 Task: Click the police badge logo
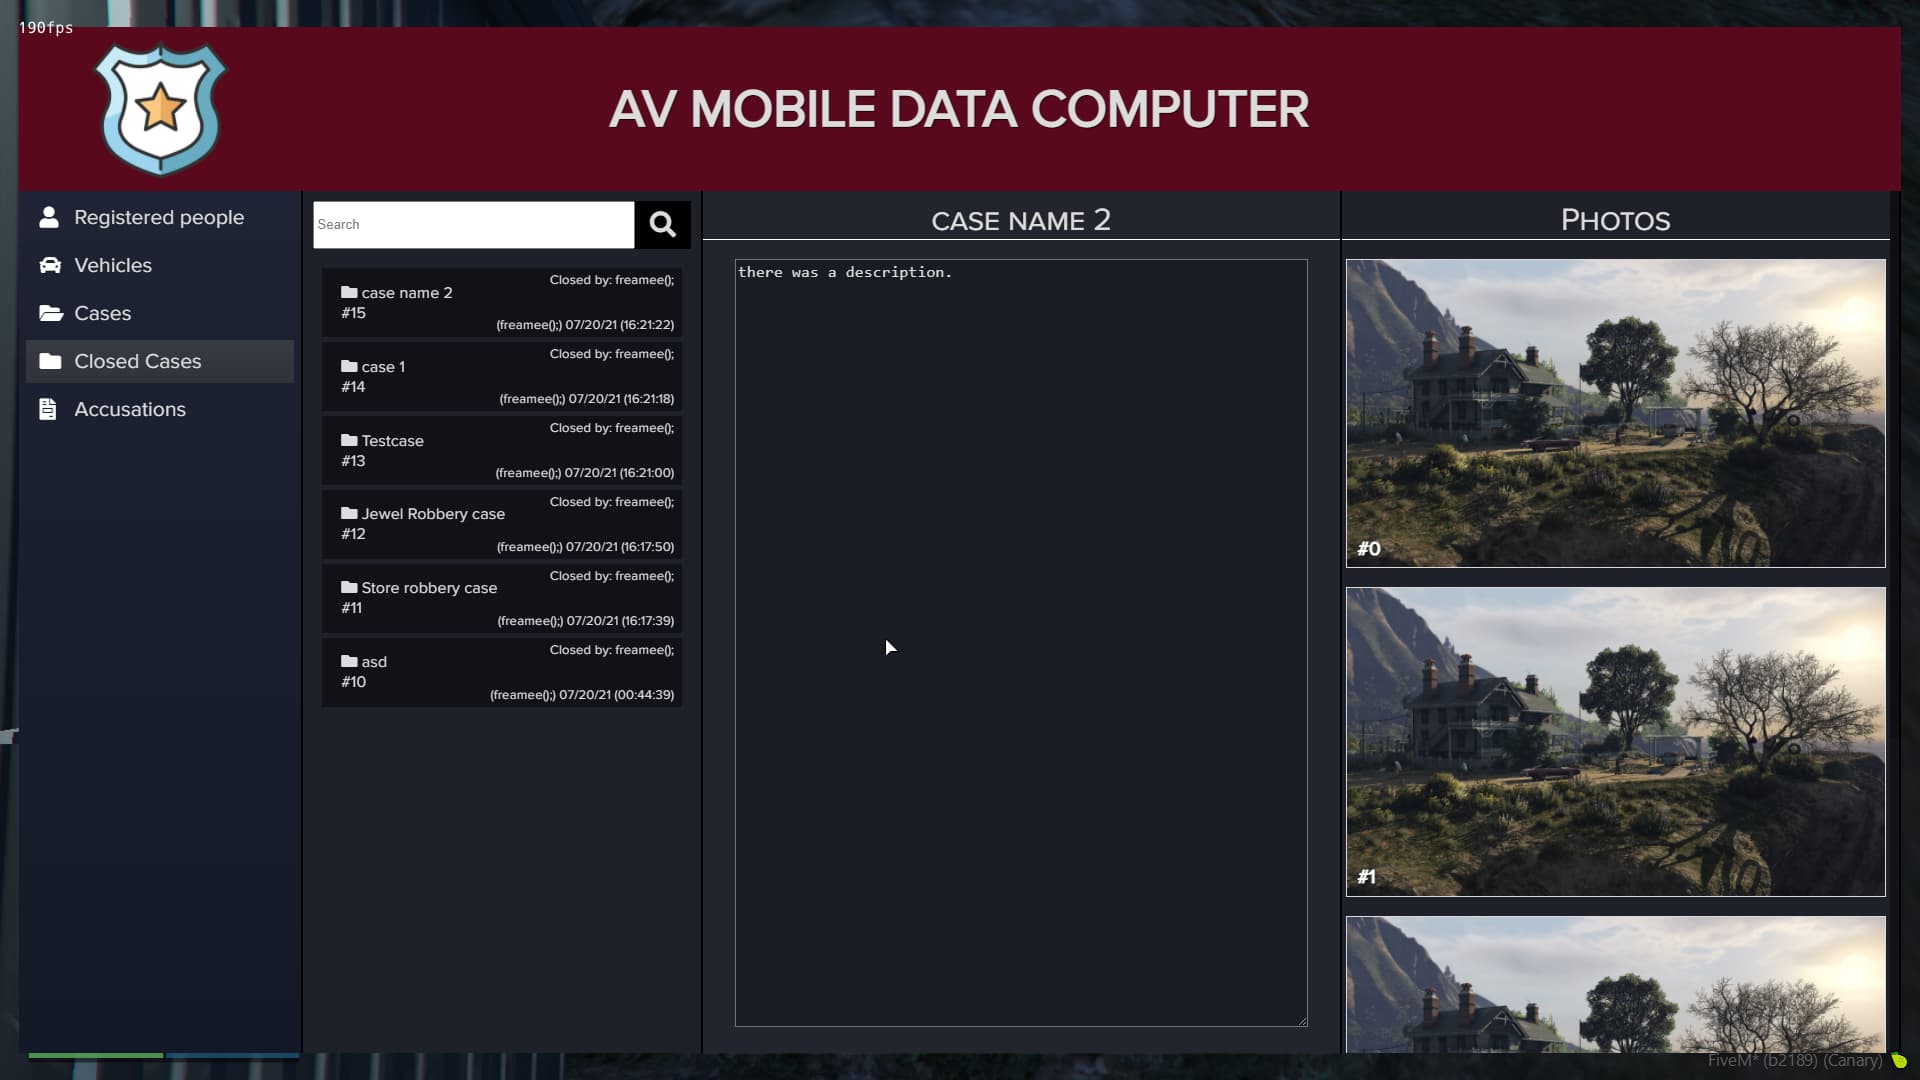[x=161, y=109]
